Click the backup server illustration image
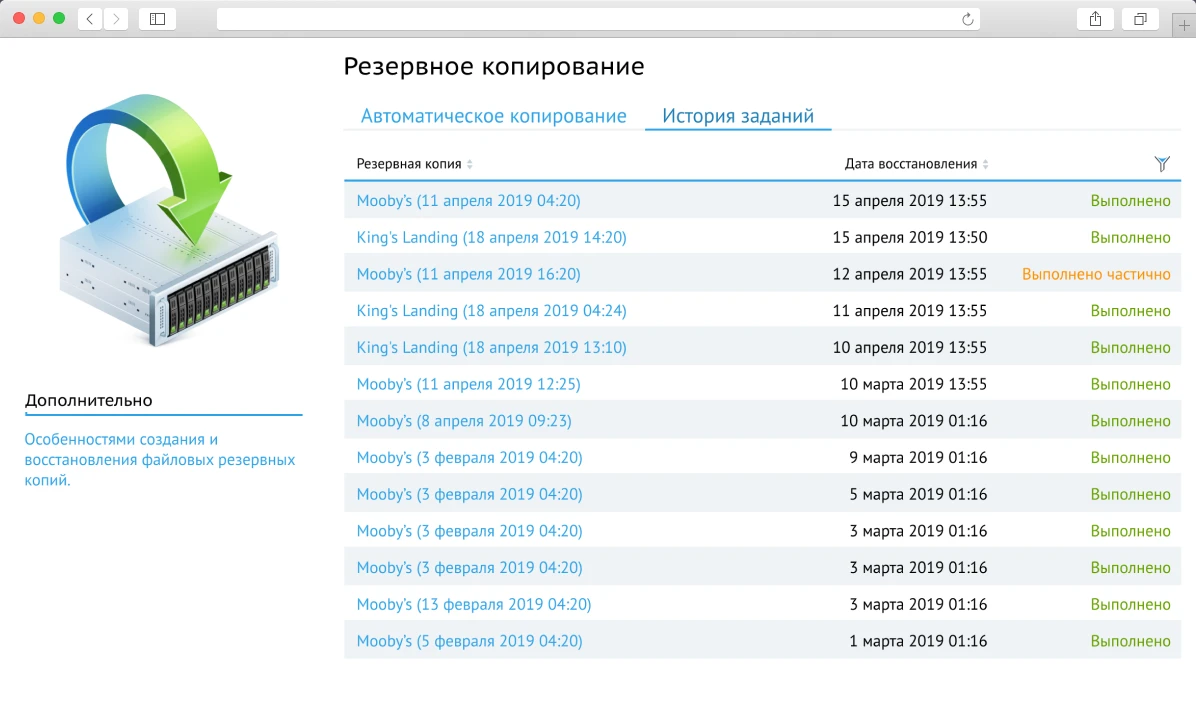 pyautogui.click(x=166, y=220)
